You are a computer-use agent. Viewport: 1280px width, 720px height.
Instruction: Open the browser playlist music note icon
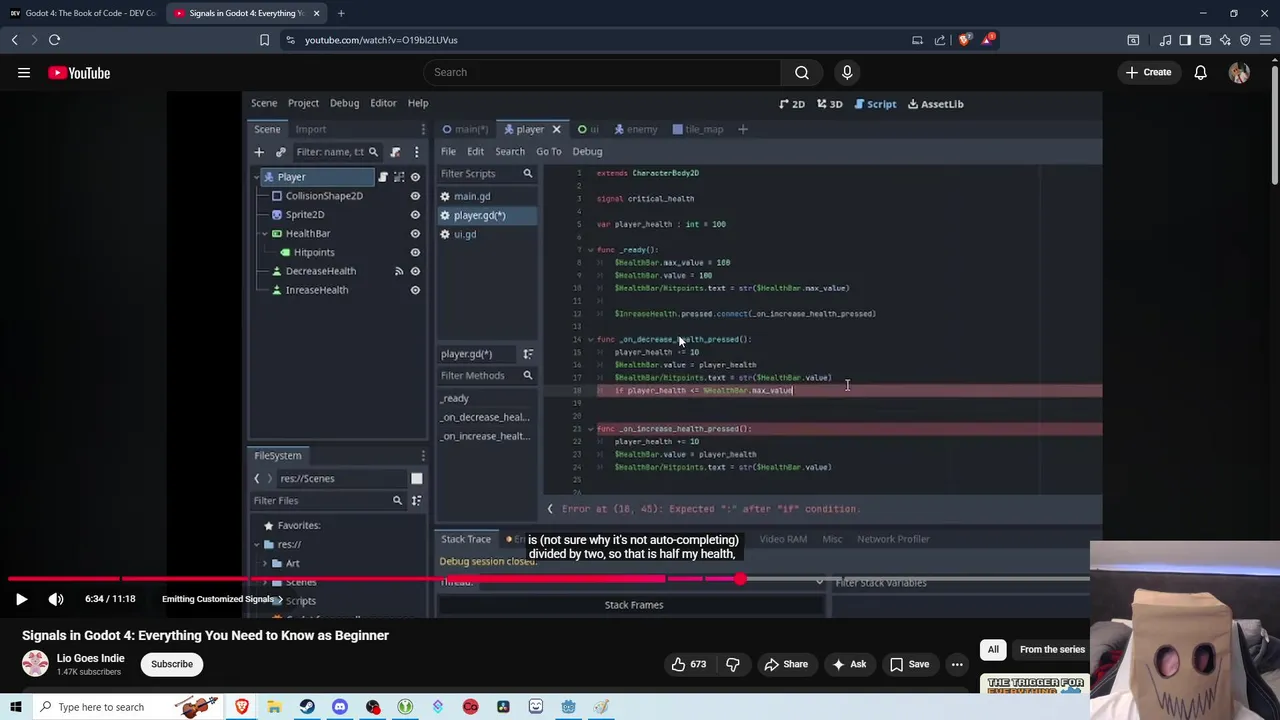pyautogui.click(x=1166, y=40)
